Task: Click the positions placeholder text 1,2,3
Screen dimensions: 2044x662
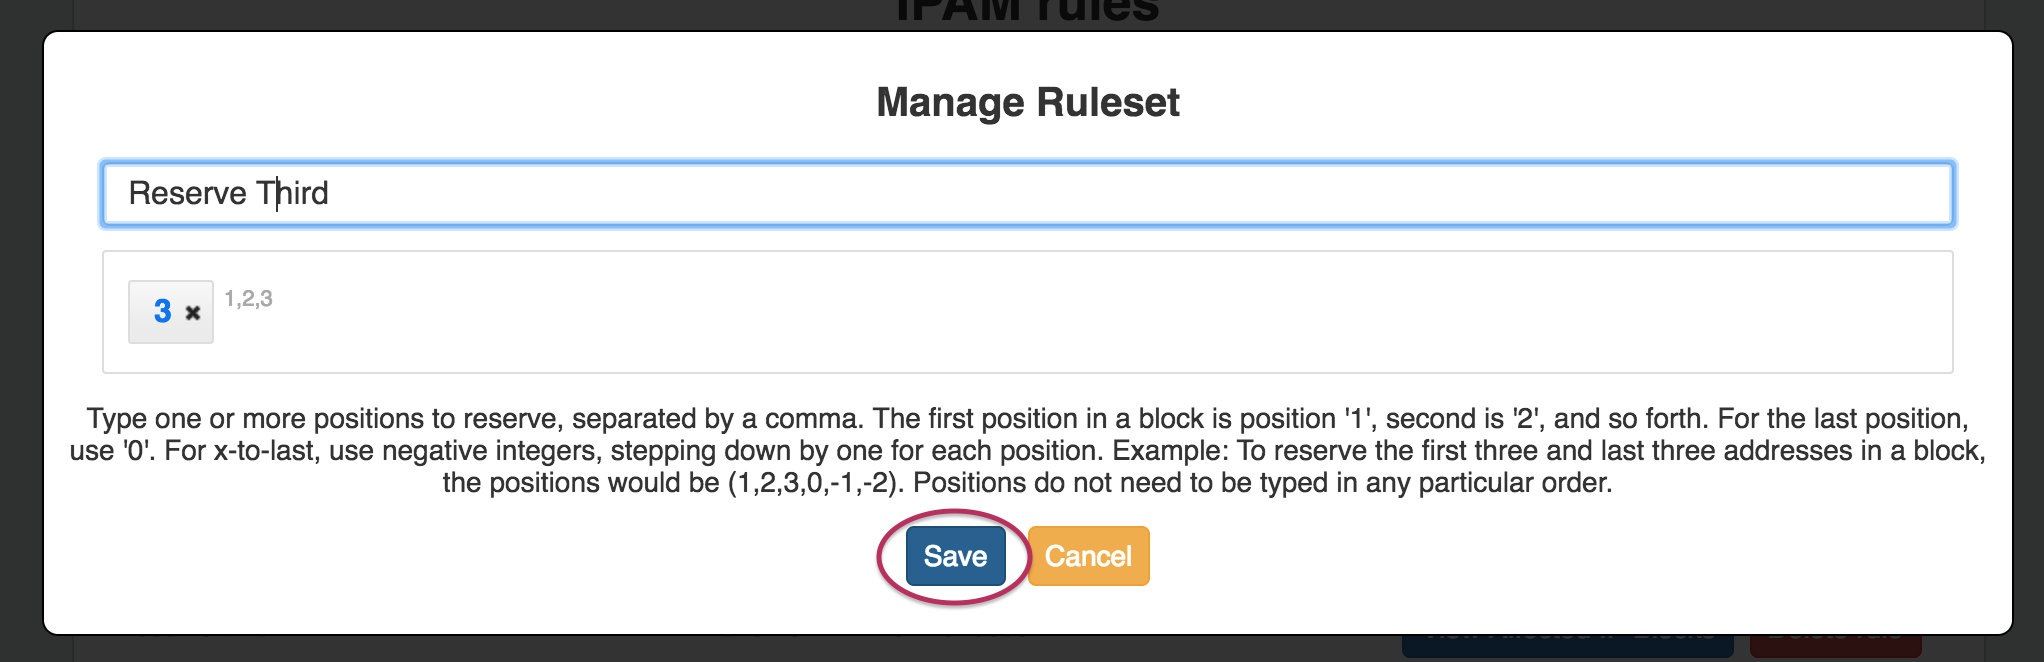Action: [x=248, y=299]
